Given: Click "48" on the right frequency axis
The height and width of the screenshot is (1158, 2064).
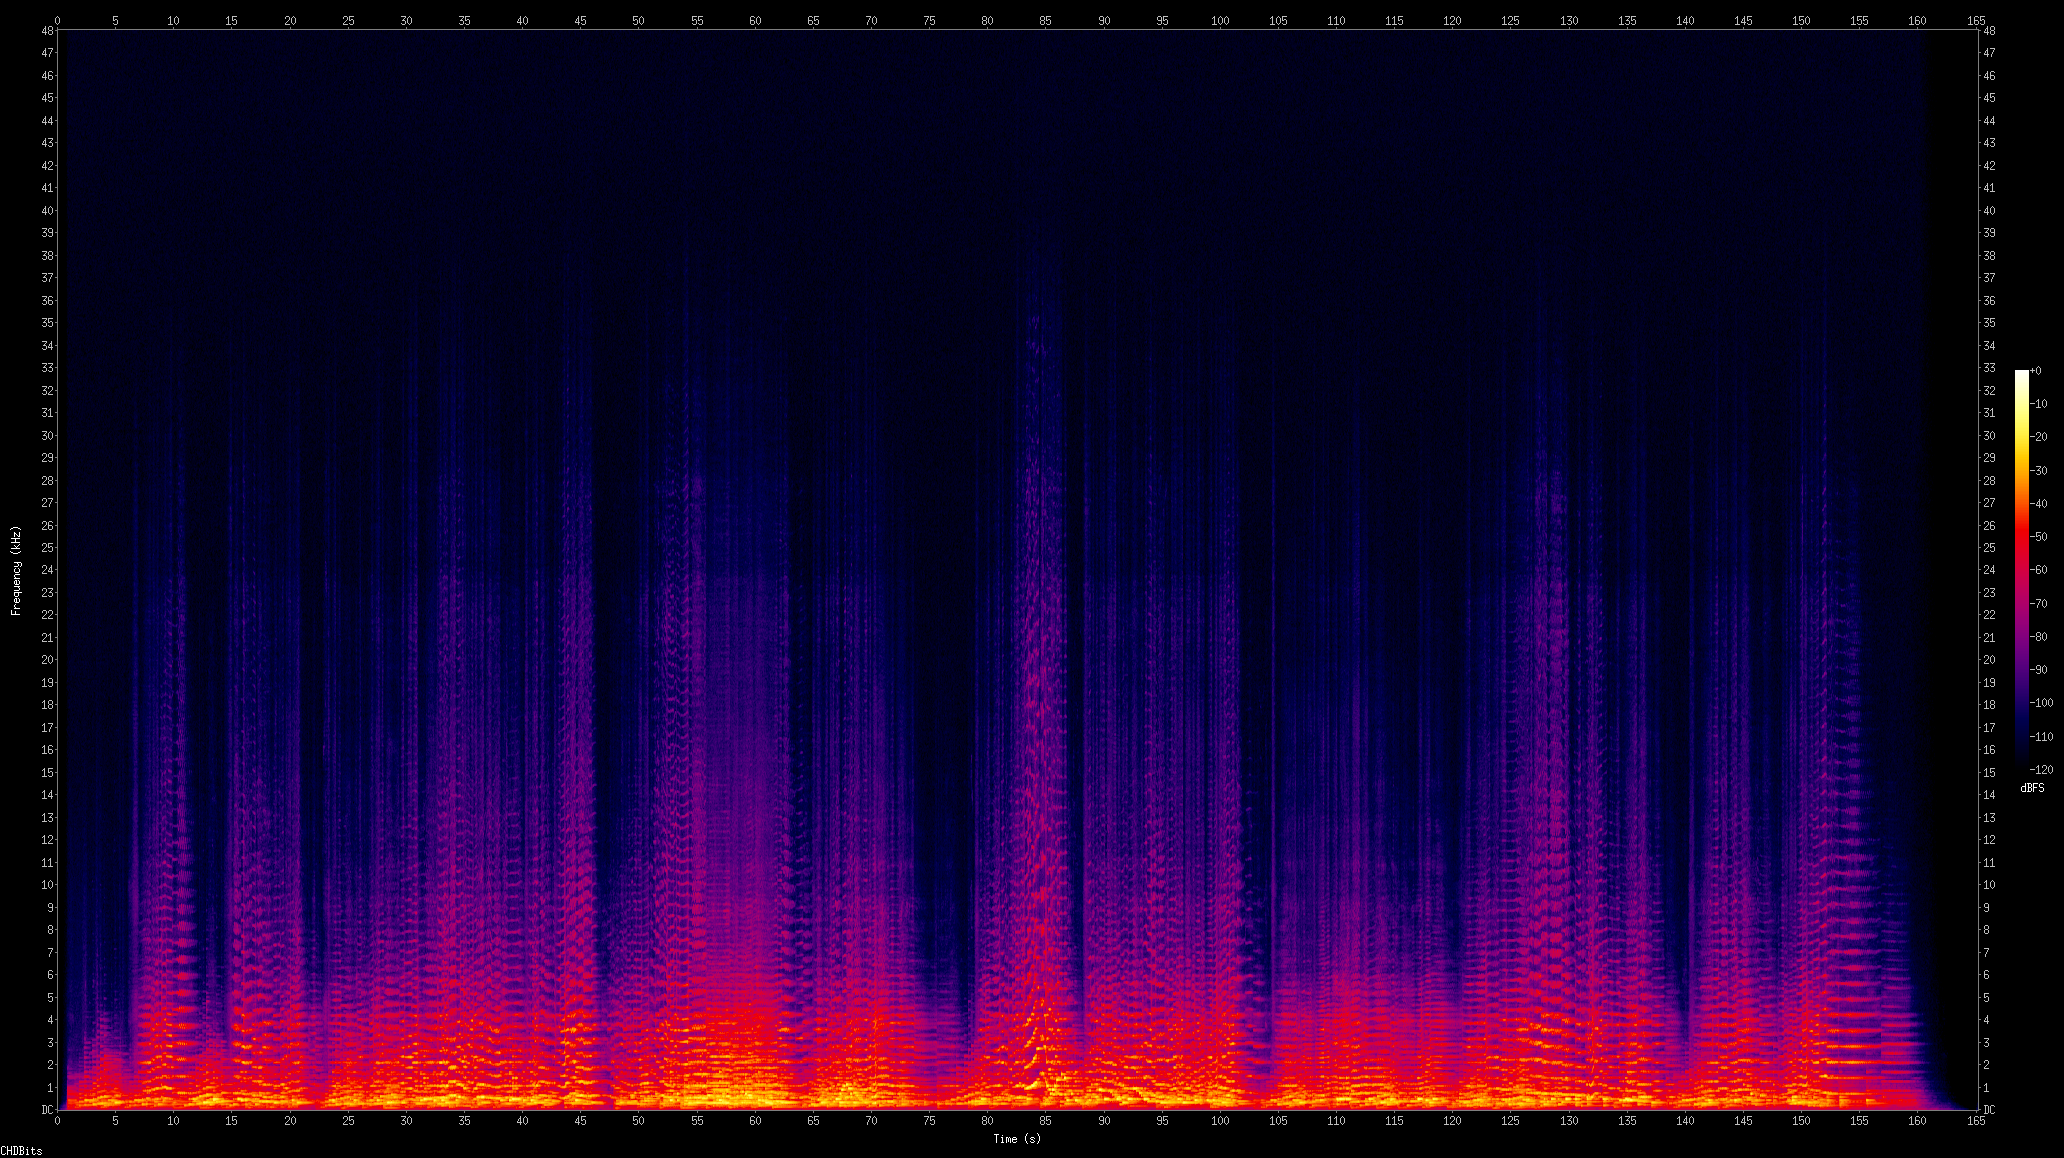Looking at the screenshot, I should coord(1989,31).
